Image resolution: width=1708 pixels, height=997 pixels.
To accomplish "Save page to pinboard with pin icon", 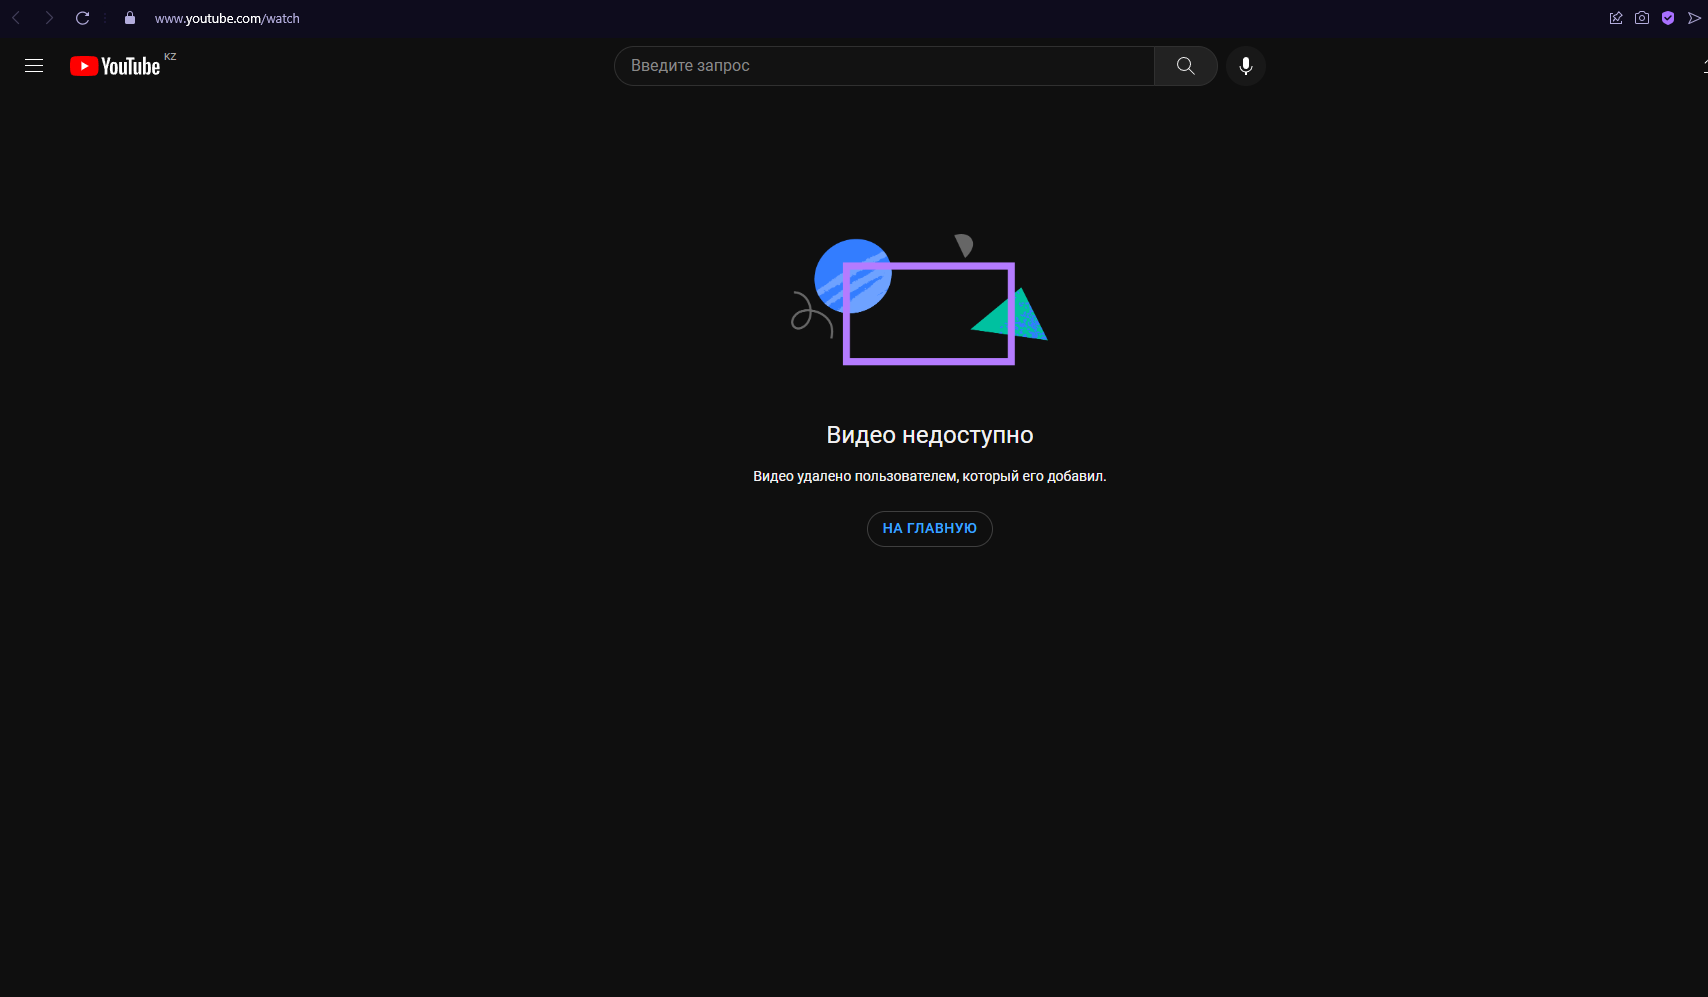I will [x=1616, y=18].
